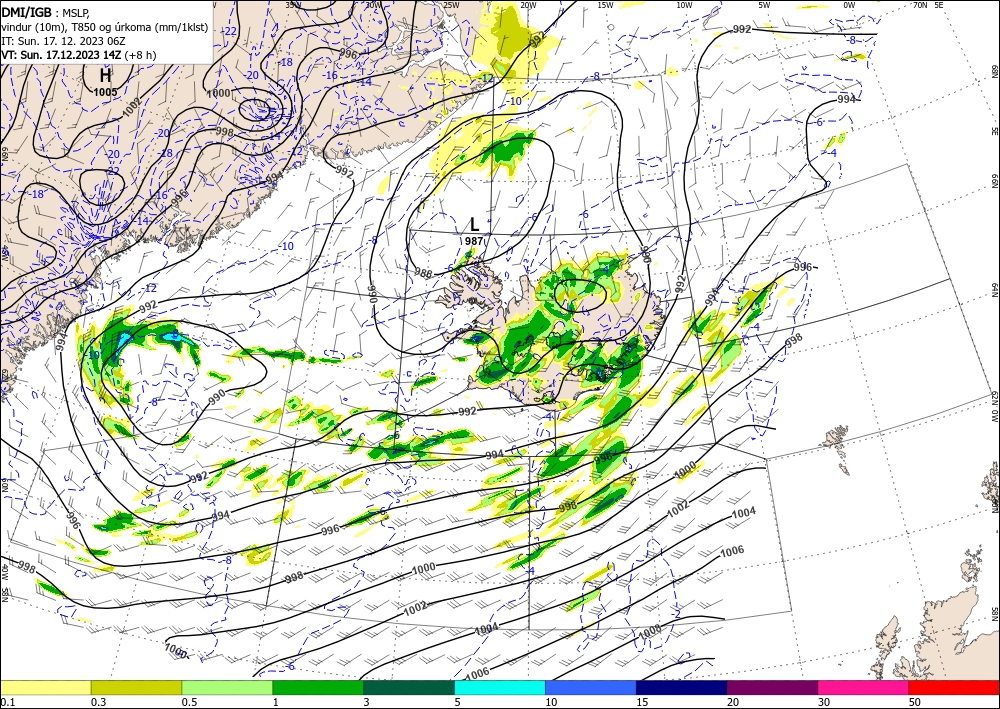Click the legend value label 20
The width and height of the screenshot is (1000, 709).
[733, 702]
